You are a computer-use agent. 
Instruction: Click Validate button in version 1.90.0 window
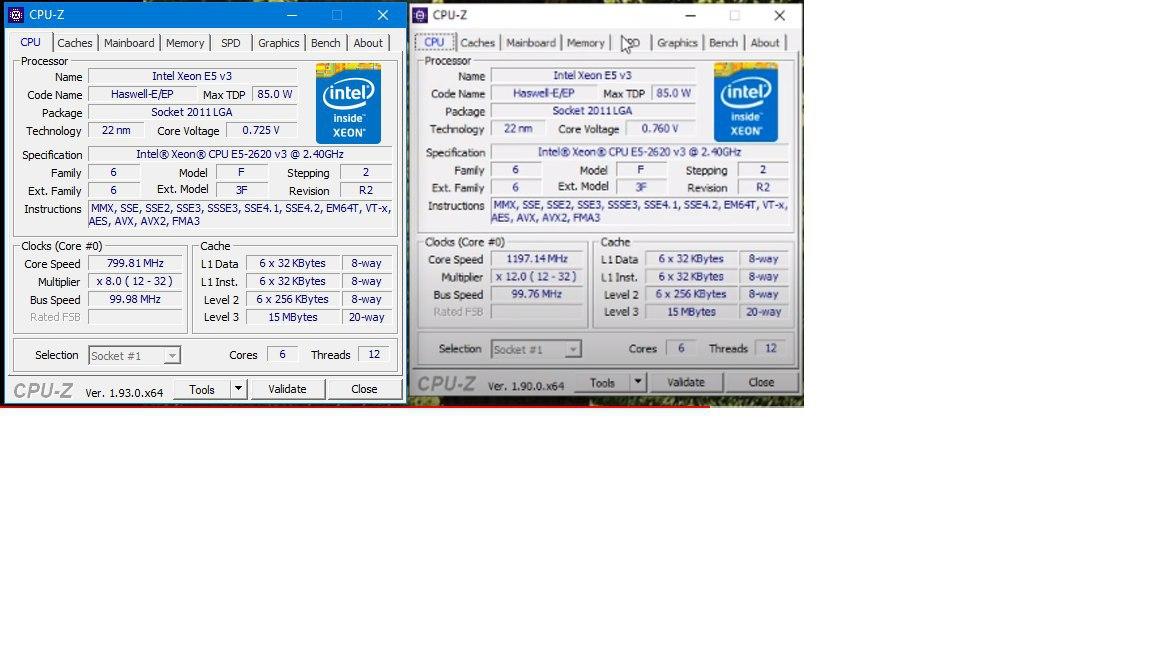[x=686, y=383]
